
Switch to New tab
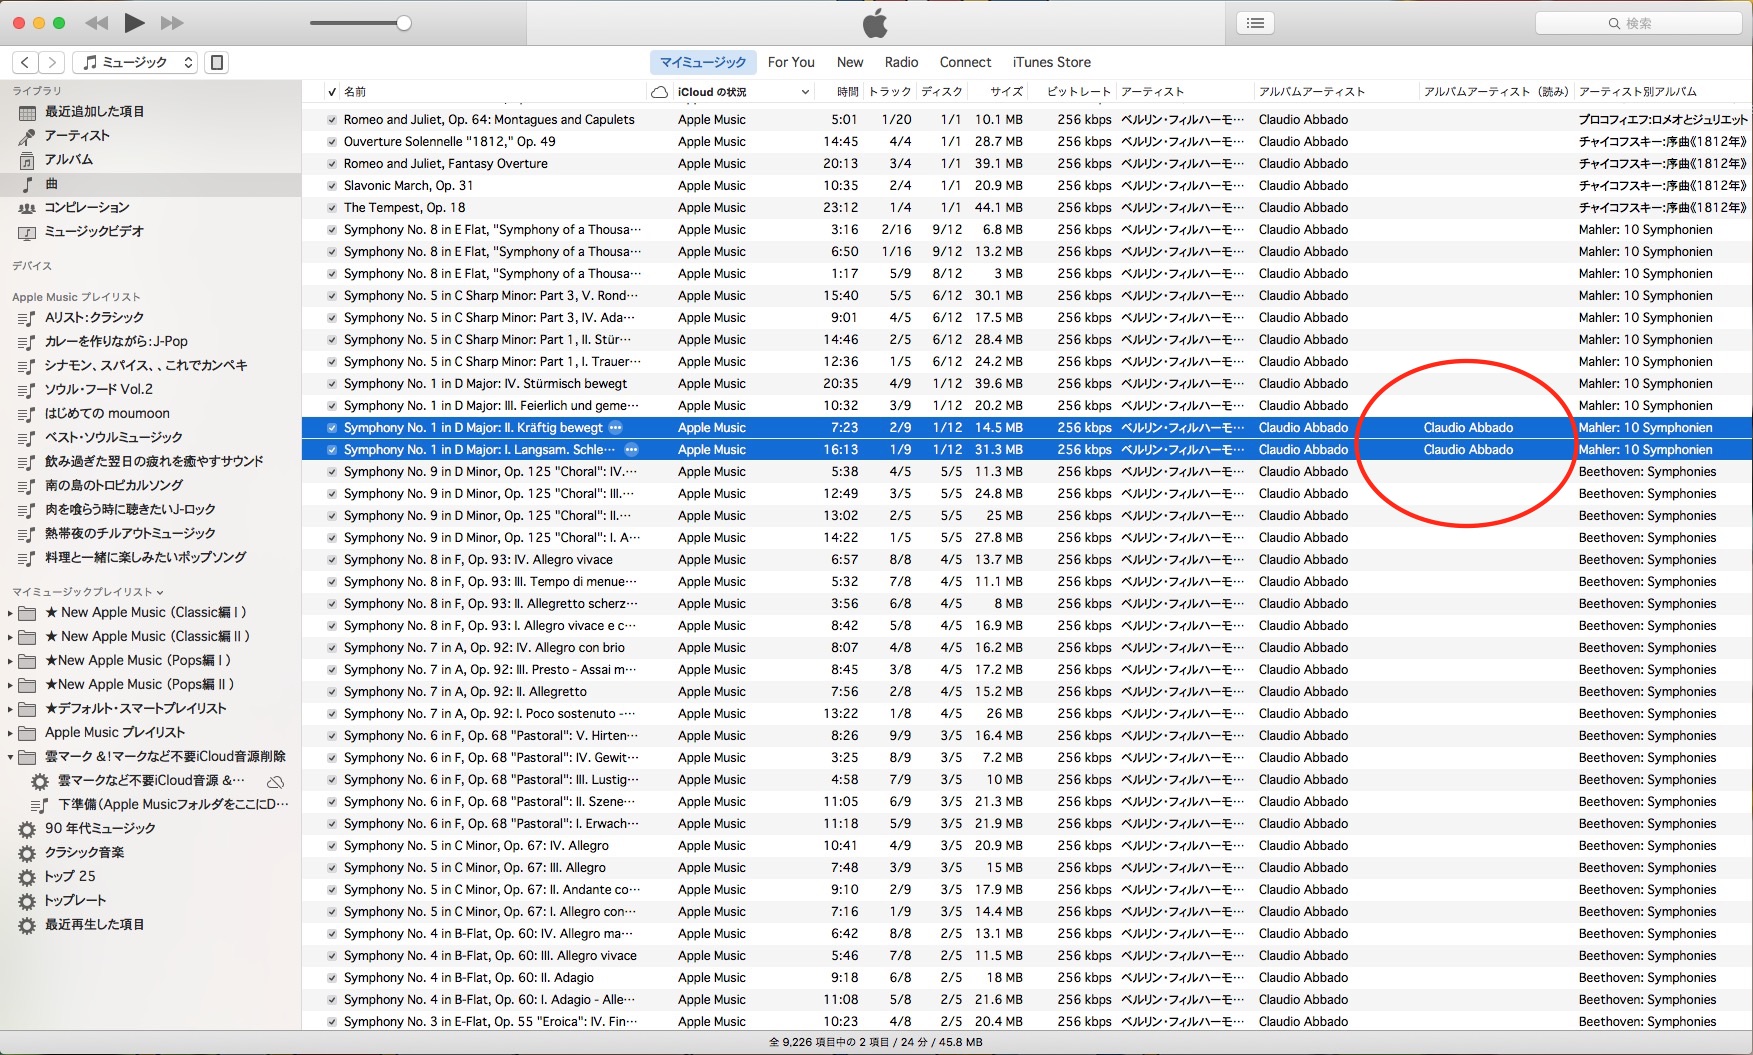(850, 62)
